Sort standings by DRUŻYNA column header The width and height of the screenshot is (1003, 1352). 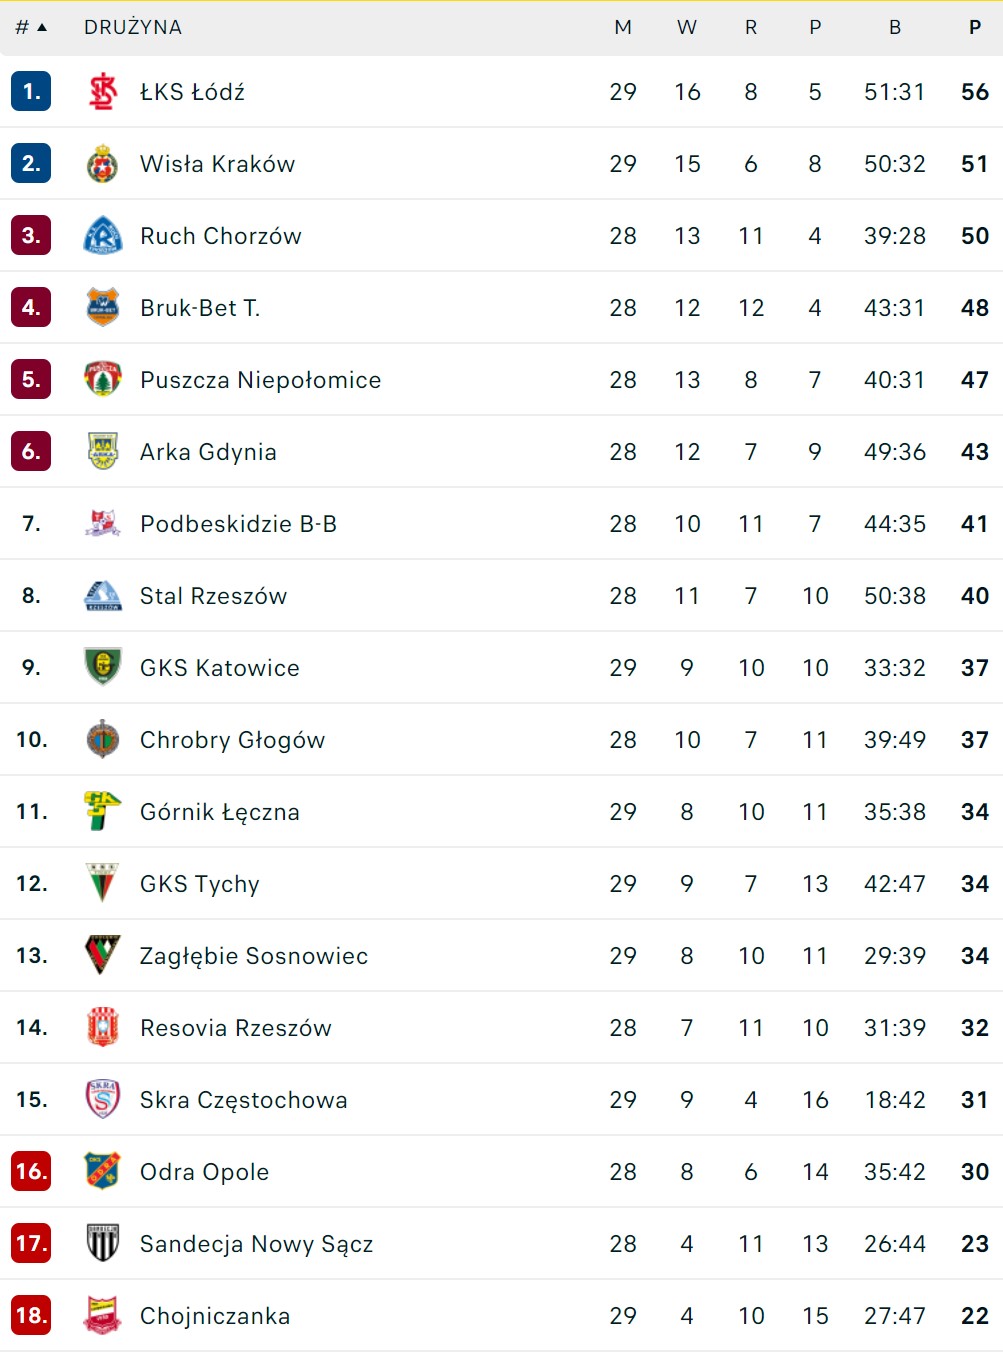133,28
